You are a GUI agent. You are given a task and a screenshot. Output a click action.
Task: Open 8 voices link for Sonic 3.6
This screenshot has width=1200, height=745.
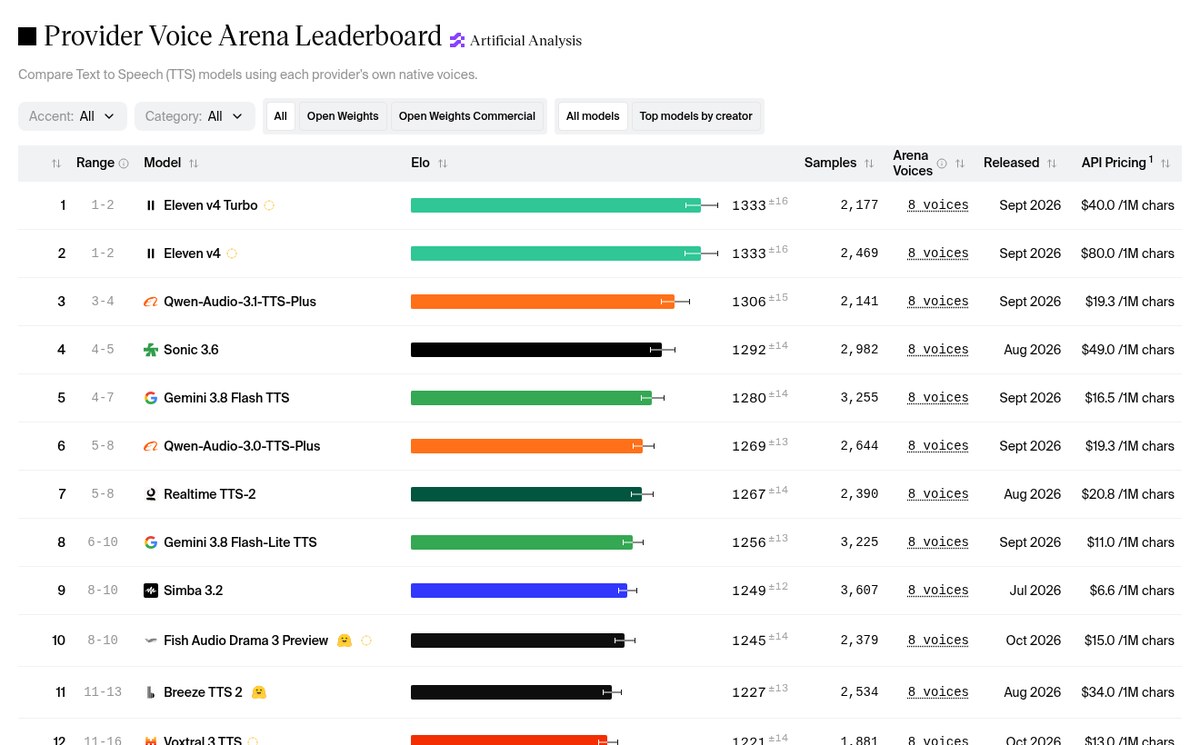point(938,350)
